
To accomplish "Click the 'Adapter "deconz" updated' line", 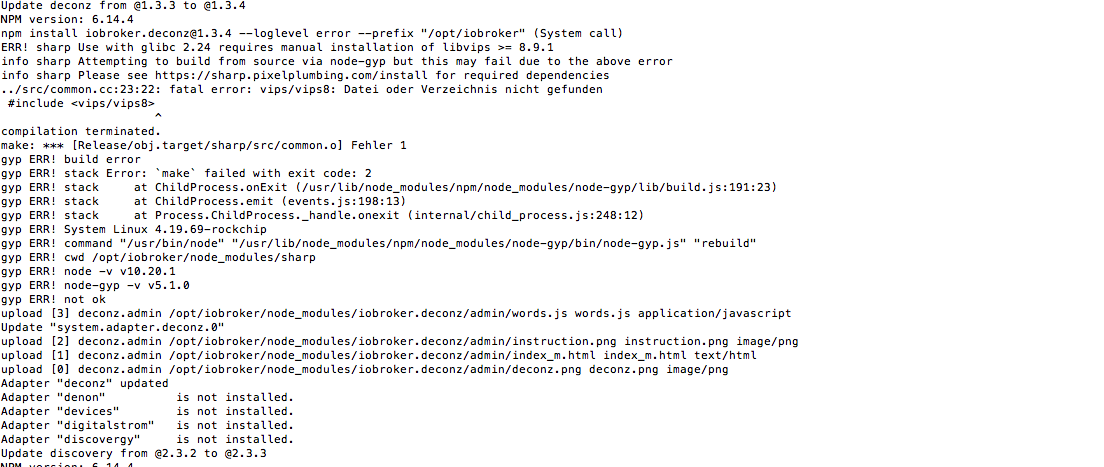I will pos(84,383).
